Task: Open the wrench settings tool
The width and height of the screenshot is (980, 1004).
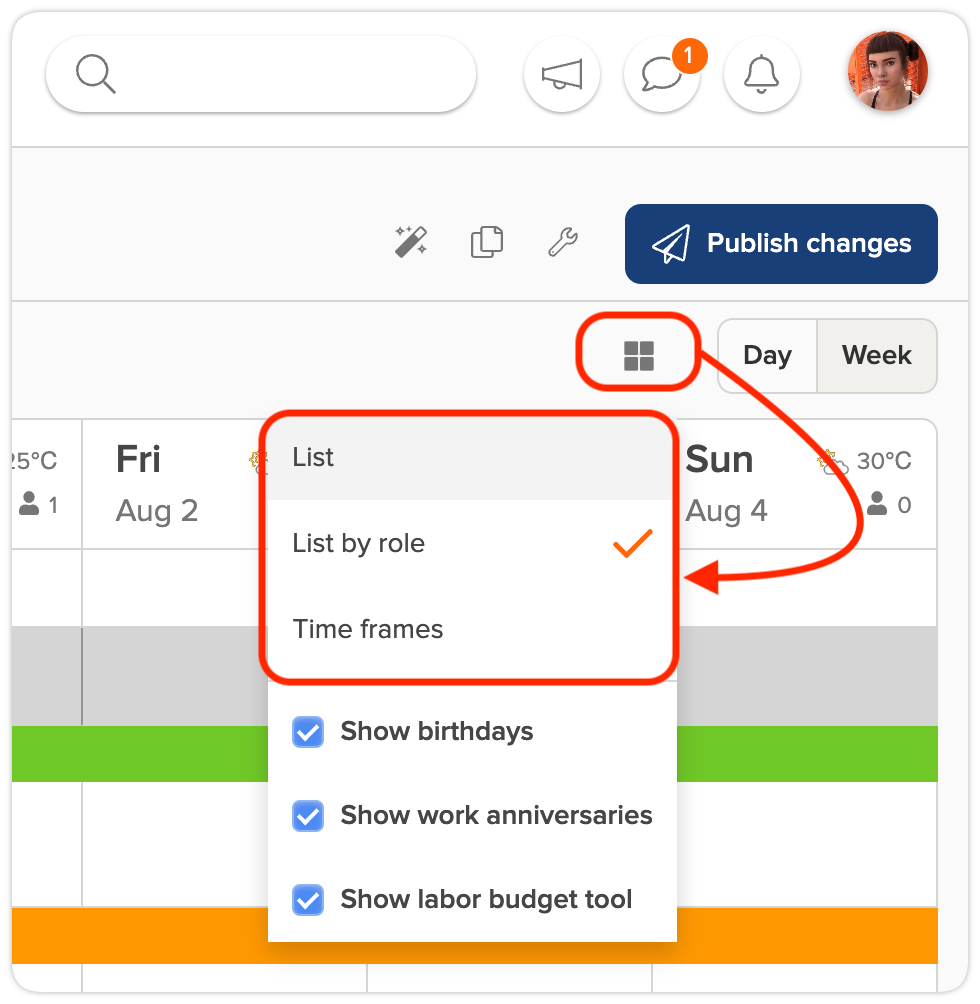Action: tap(563, 242)
